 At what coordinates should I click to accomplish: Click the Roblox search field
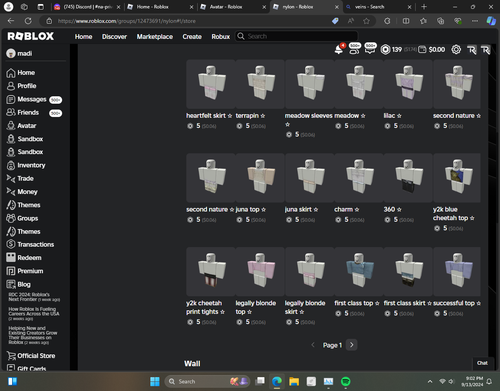(297, 36)
